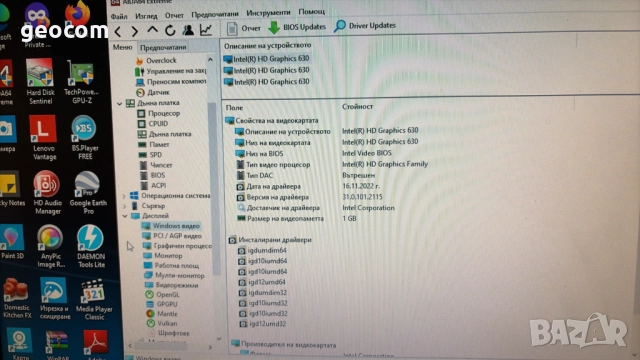Open the user icon in toolbar
The image size is (640, 360).
coord(188,30)
